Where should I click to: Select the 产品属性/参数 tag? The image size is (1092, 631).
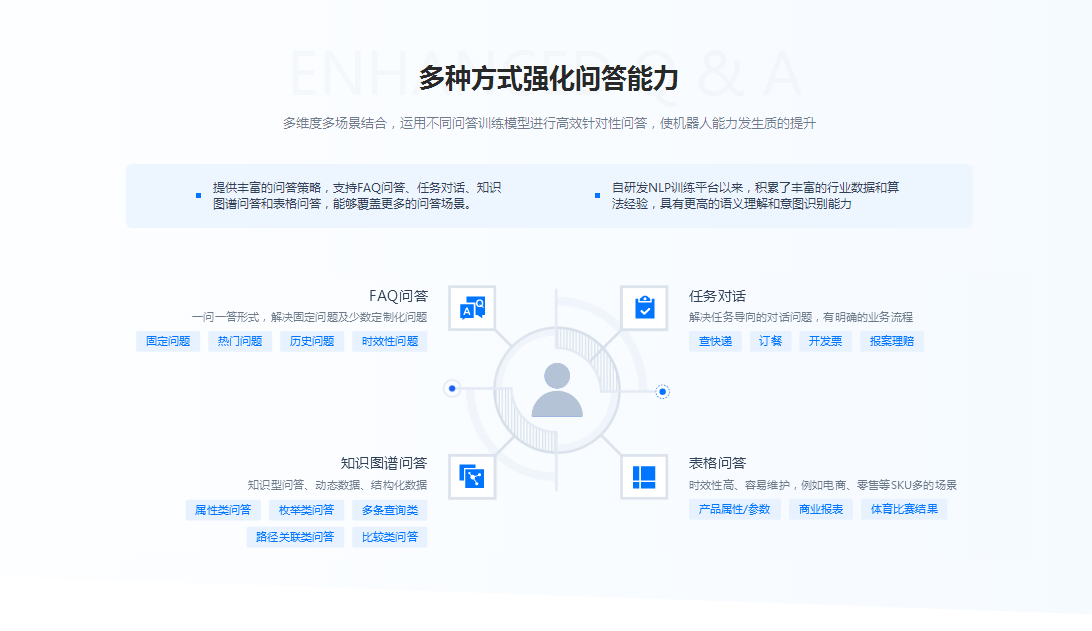pos(735,509)
